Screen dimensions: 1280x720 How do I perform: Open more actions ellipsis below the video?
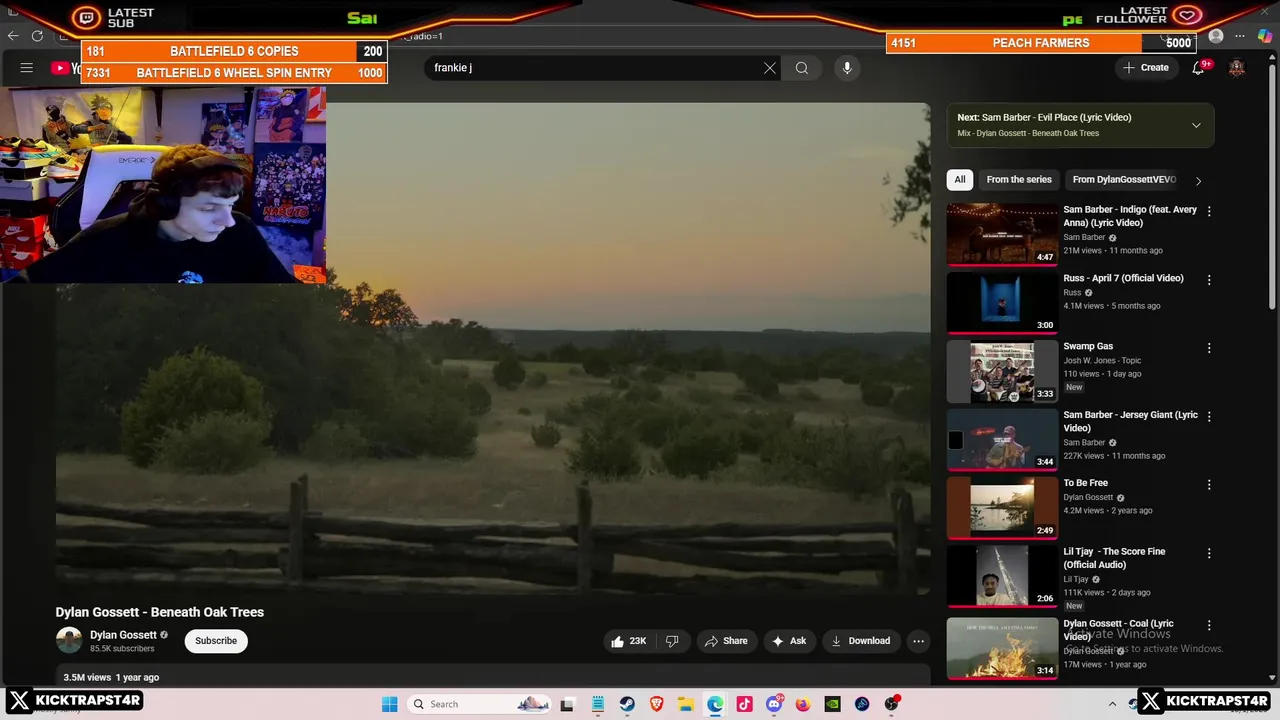click(x=918, y=641)
